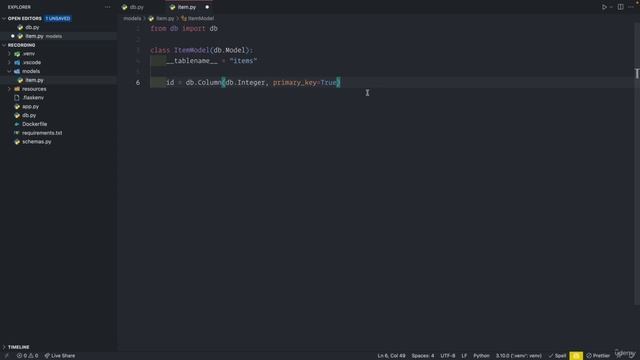Click the 1 unsaved badge
This screenshot has width=640, height=360.
tap(58, 18)
